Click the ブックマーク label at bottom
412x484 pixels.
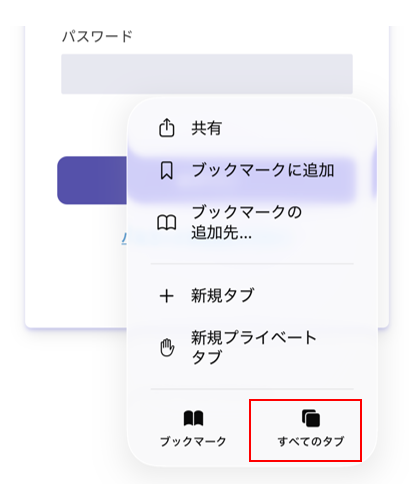coord(193,442)
